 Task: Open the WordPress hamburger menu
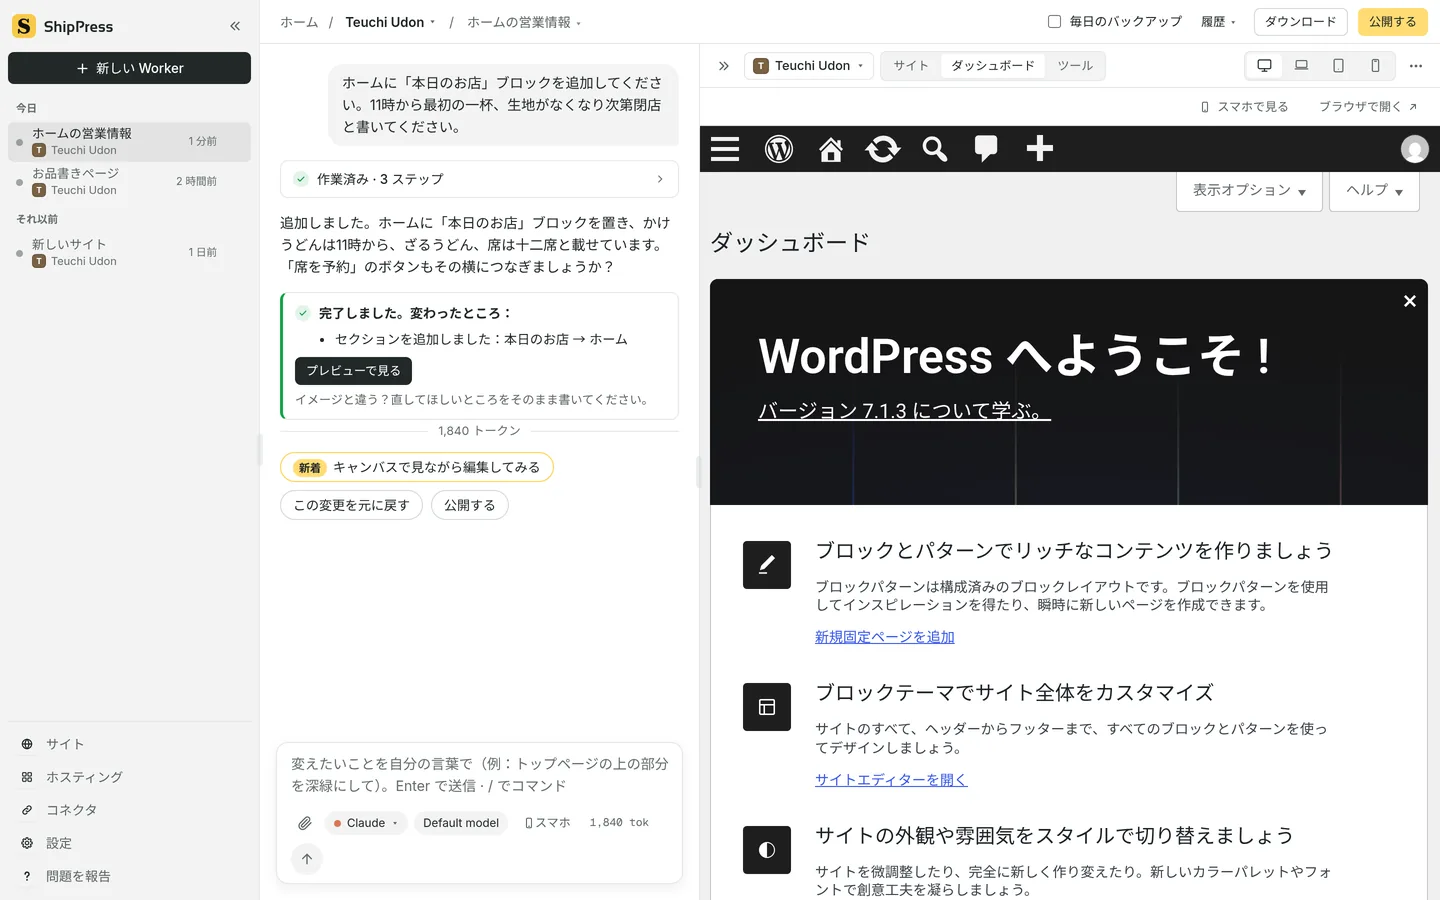coord(725,149)
